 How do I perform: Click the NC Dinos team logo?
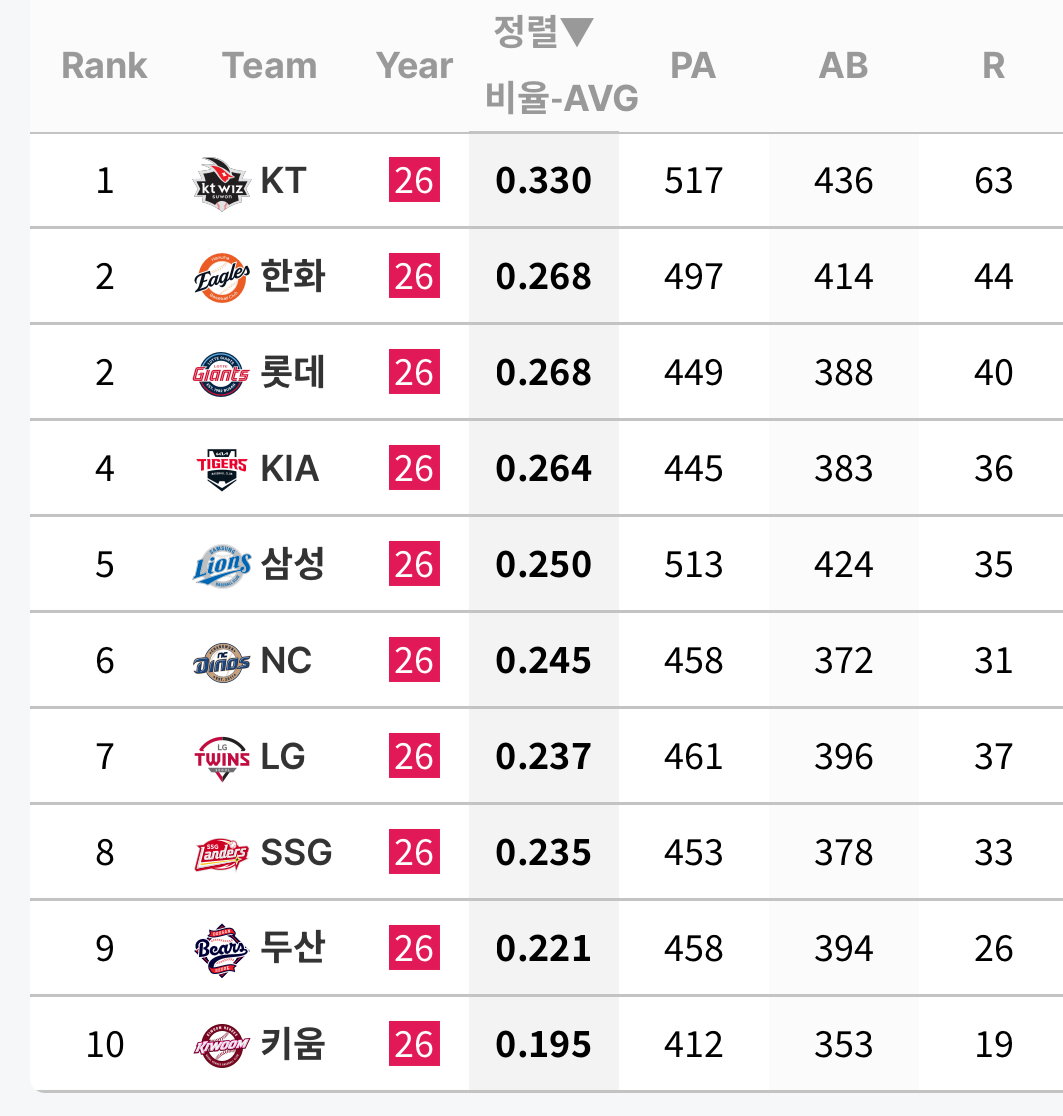[221, 662]
